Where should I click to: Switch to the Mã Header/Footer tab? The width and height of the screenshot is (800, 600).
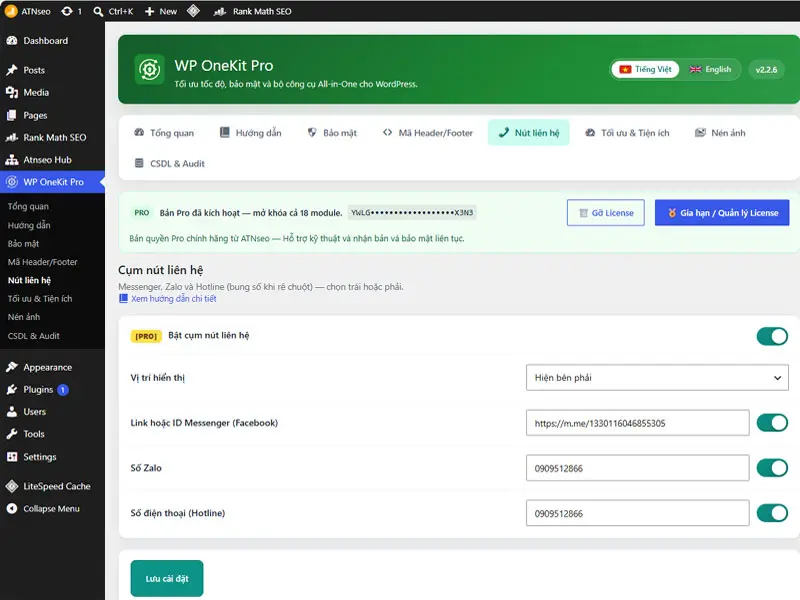pos(428,133)
